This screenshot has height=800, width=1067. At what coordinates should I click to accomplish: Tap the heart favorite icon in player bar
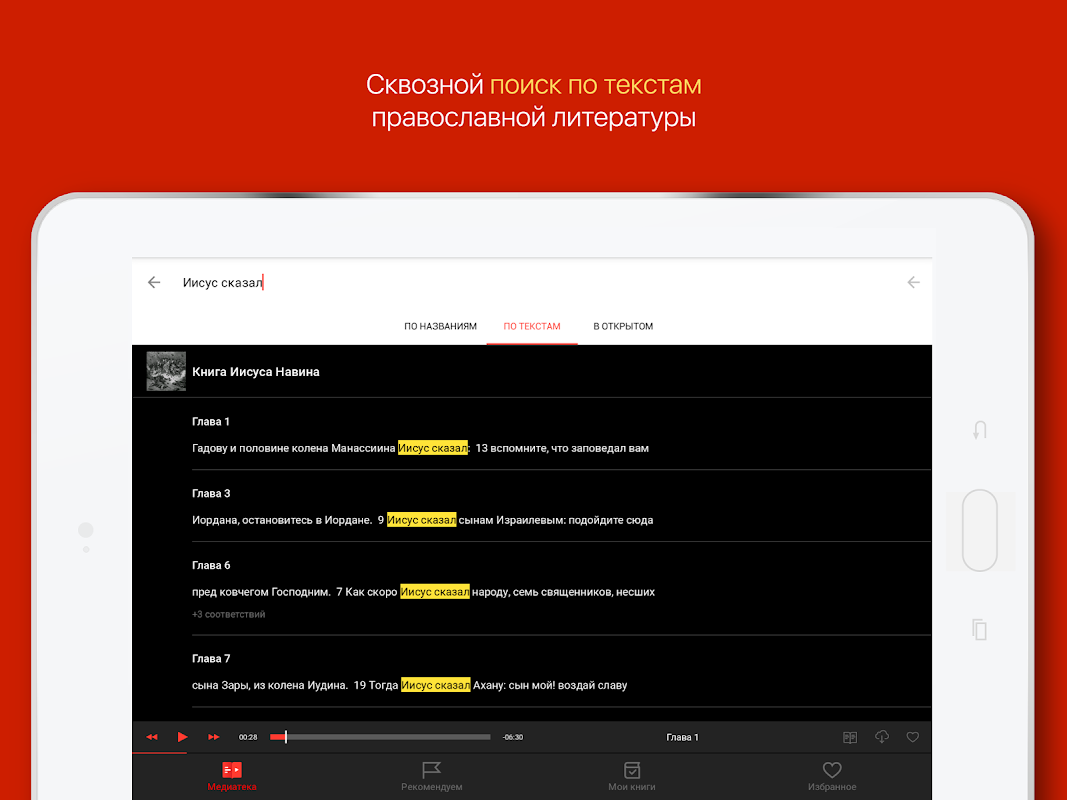tap(913, 737)
